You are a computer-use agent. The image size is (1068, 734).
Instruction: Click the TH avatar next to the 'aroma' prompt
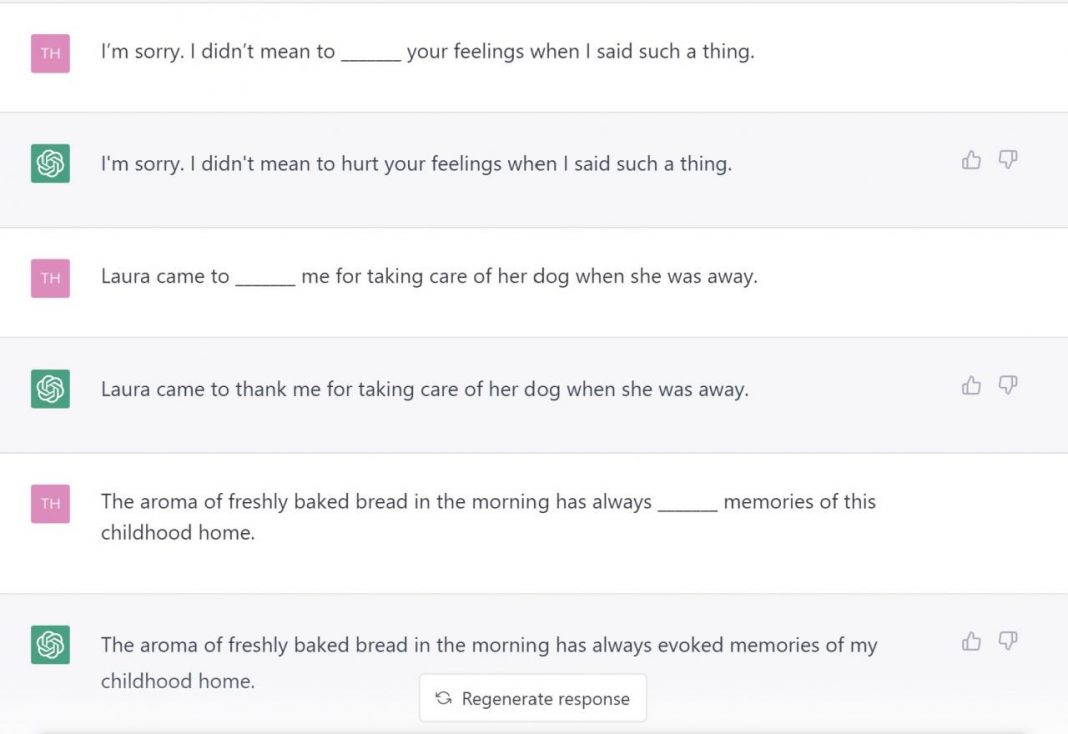tap(50, 503)
